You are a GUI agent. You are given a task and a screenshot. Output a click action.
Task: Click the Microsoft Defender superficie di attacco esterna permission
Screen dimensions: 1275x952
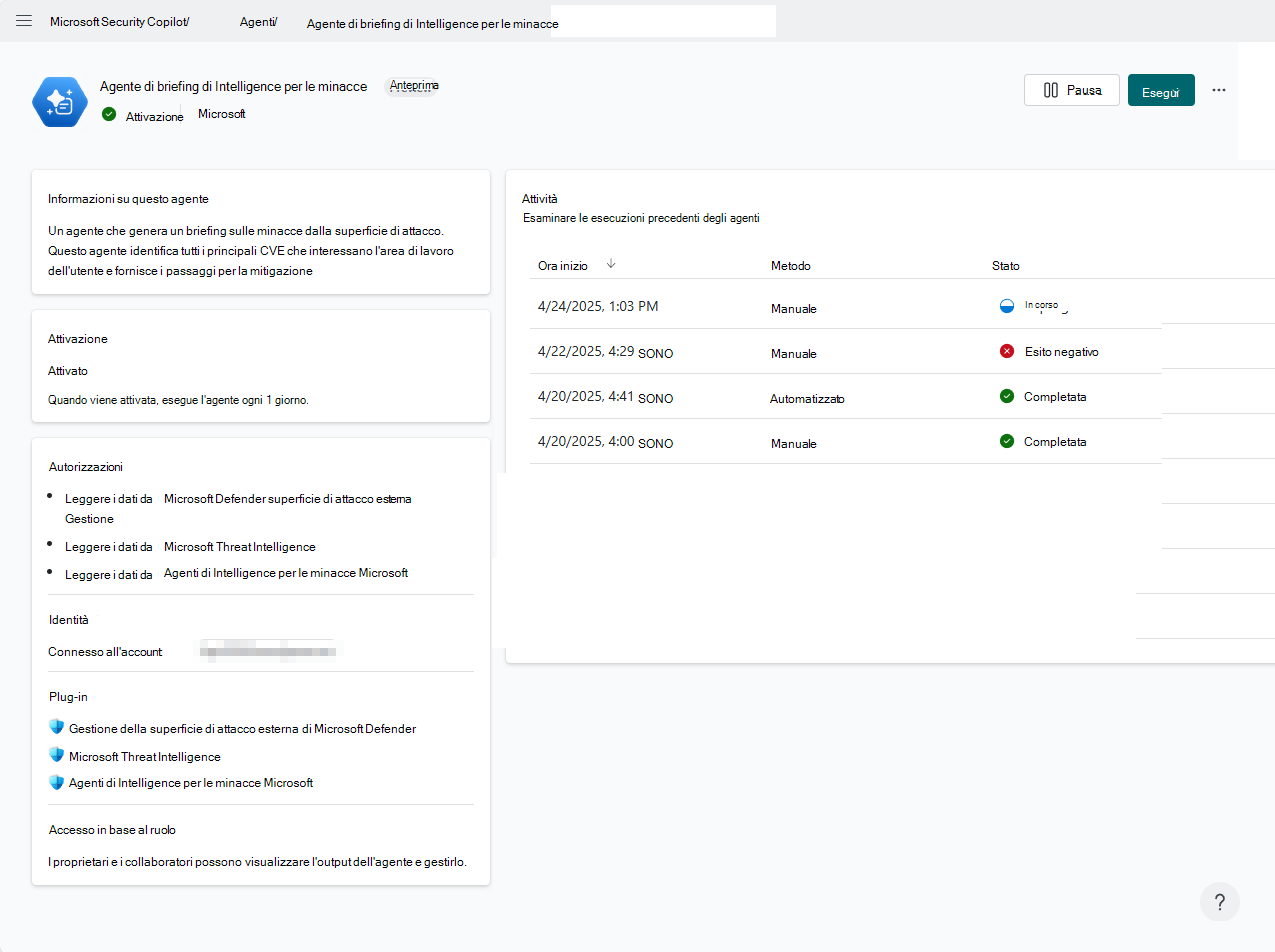[288, 499]
